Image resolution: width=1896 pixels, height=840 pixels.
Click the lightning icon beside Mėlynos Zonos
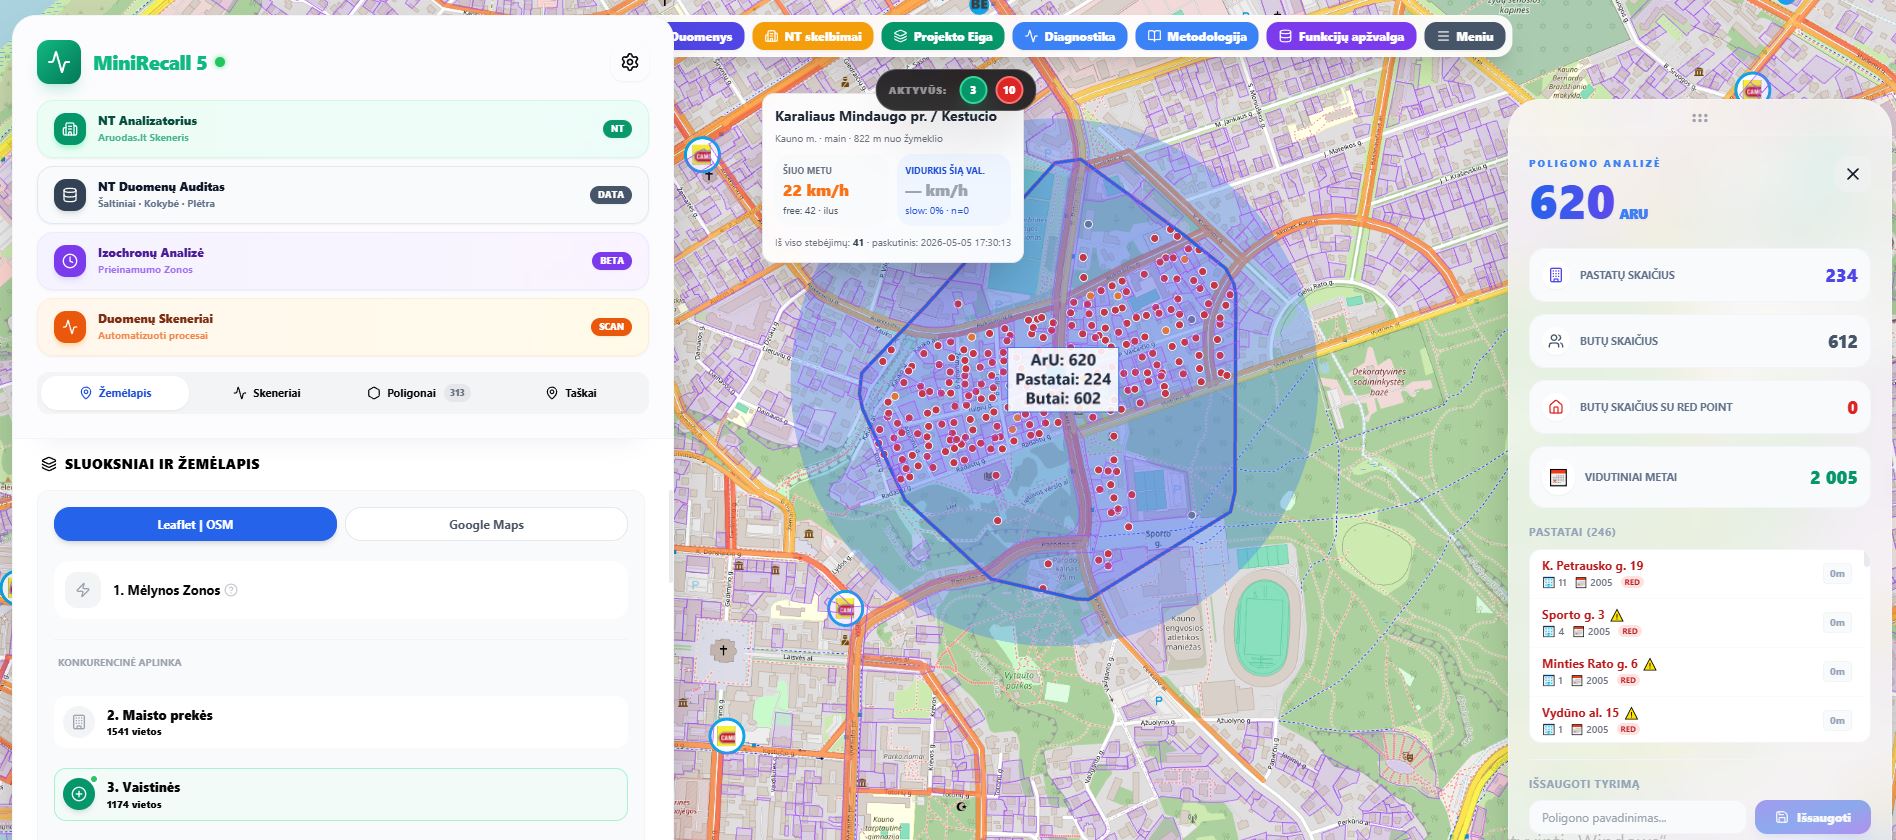83,590
